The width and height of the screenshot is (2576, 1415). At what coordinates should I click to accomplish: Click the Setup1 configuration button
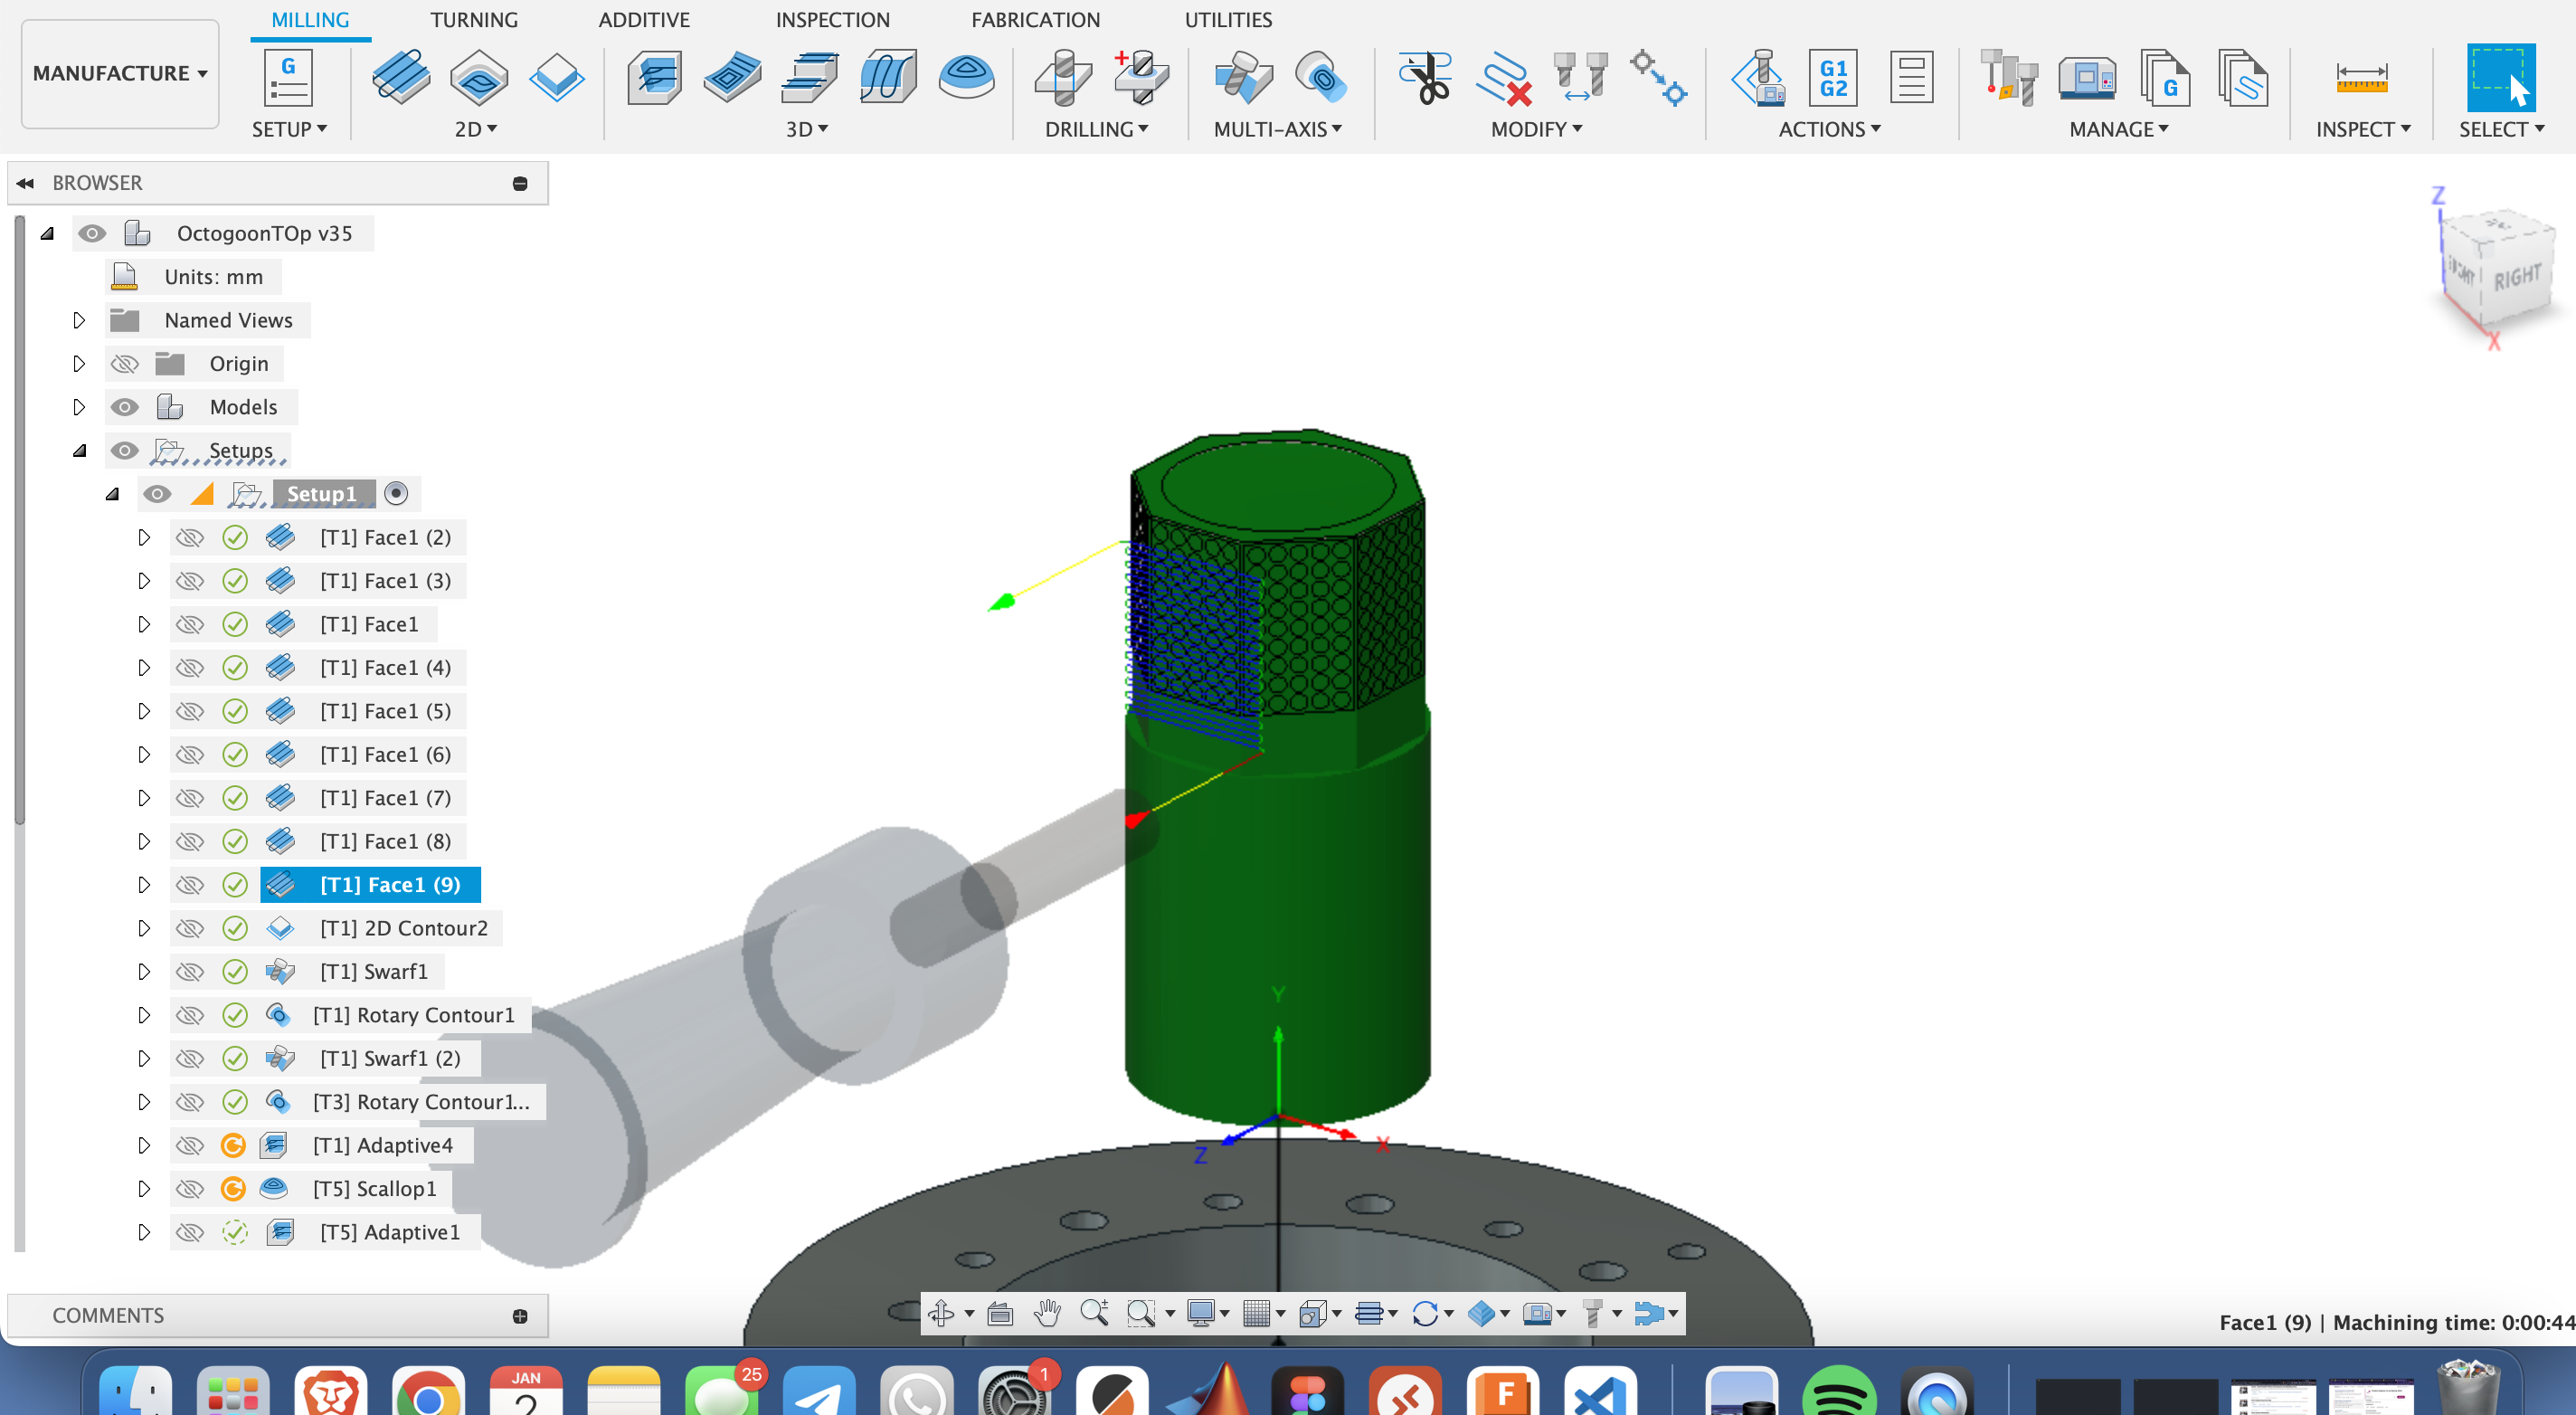(395, 493)
